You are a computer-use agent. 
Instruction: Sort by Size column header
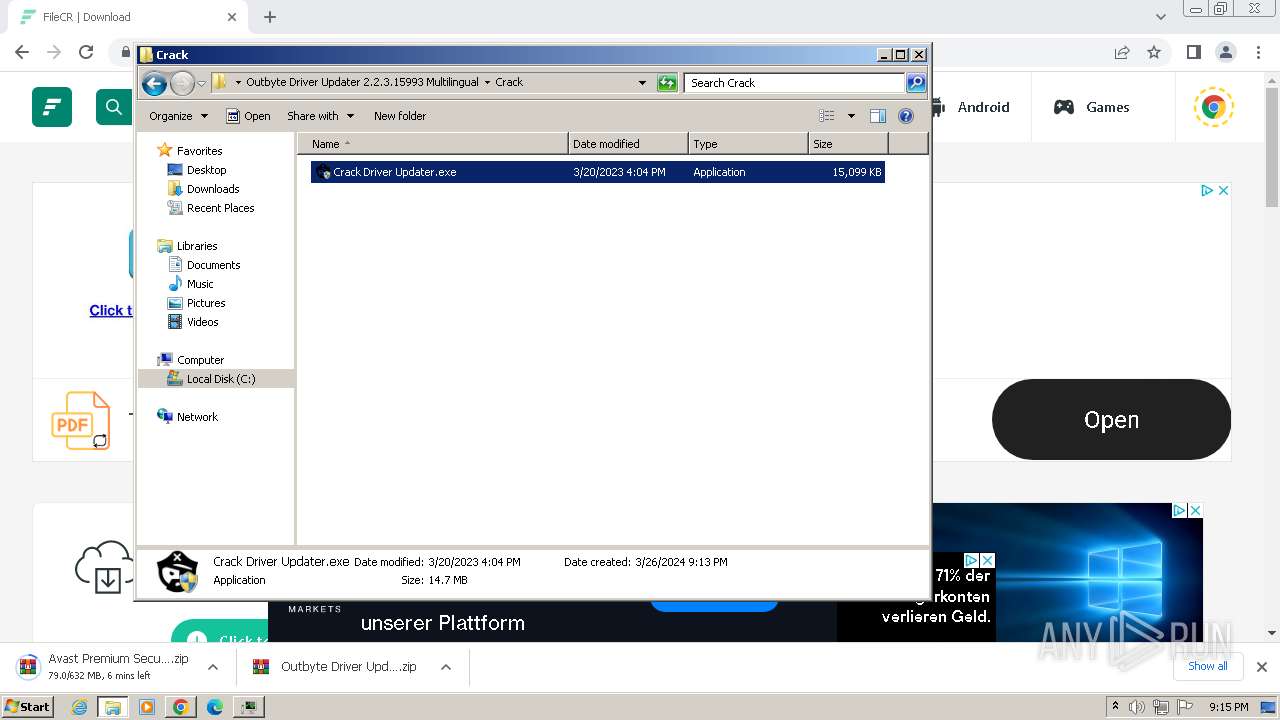(848, 144)
